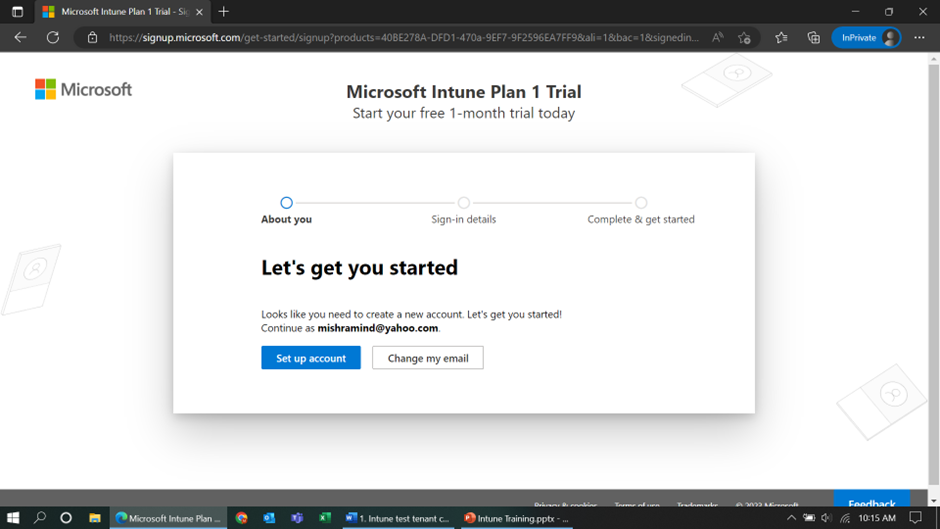Open the notification center icon
The image size is (940, 529).
click(x=915, y=518)
